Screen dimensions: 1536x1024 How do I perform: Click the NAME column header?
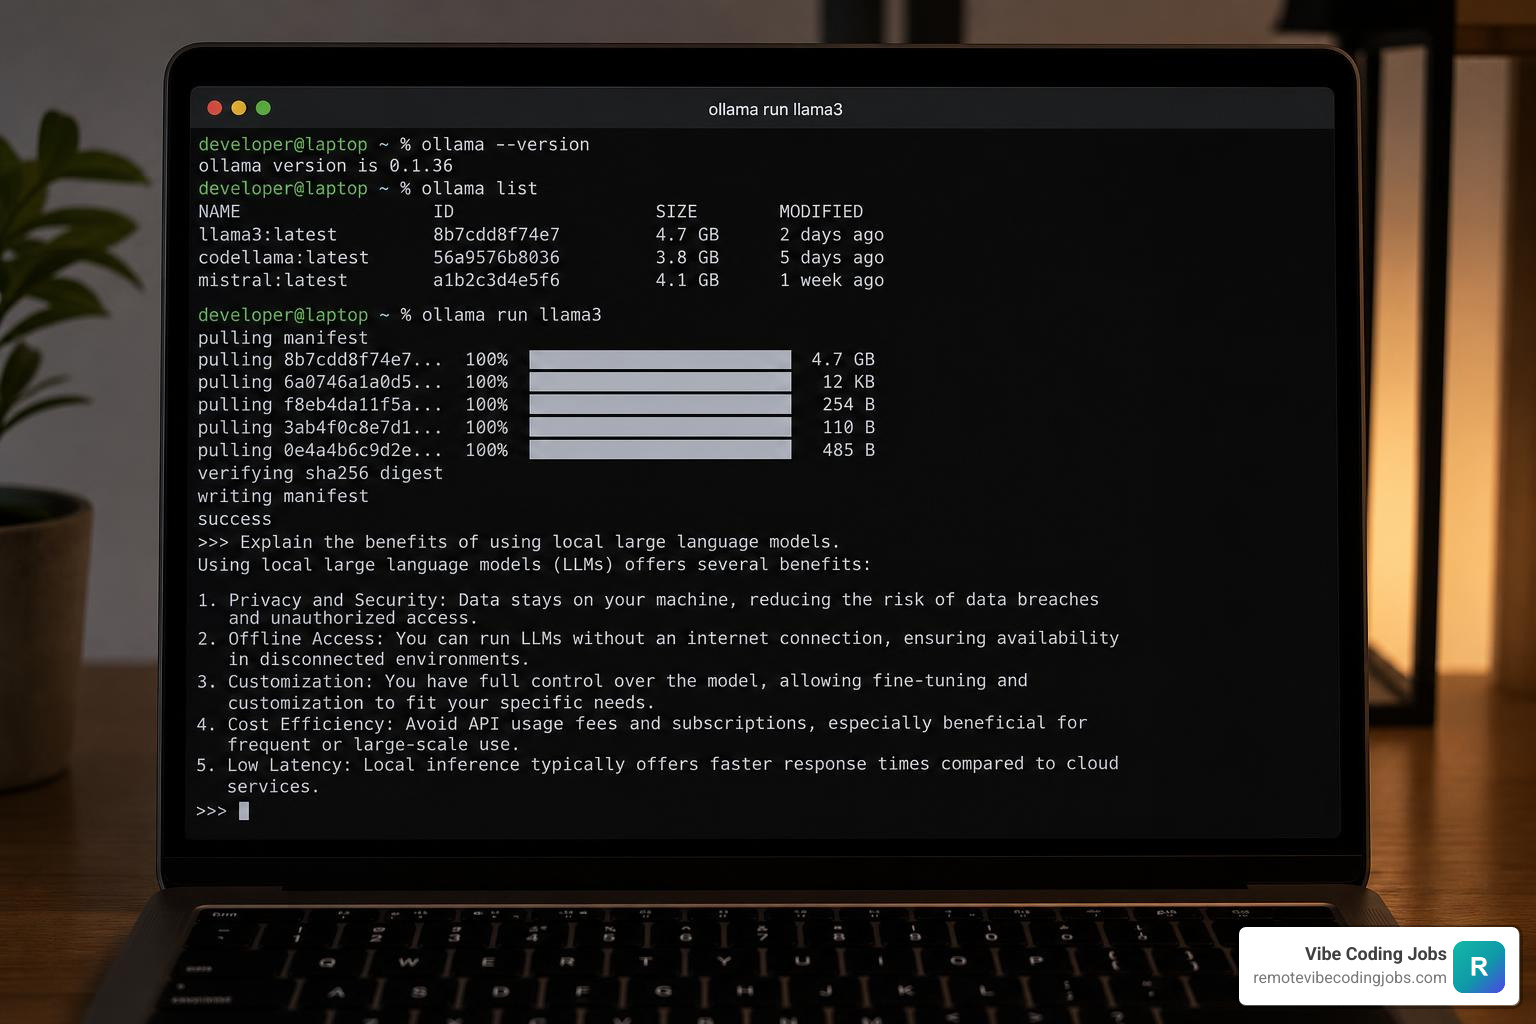pyautogui.click(x=219, y=212)
